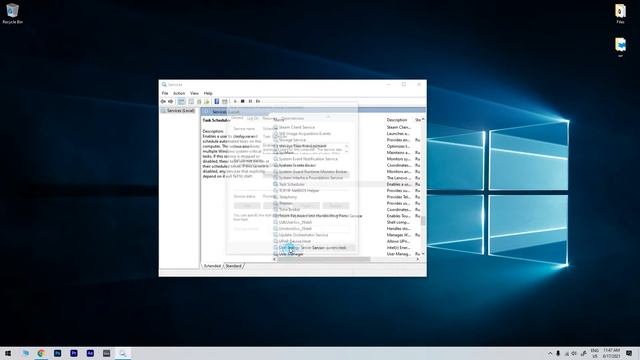The width and height of the screenshot is (640, 360).
Task: Open the File menu
Action: coord(165,93)
